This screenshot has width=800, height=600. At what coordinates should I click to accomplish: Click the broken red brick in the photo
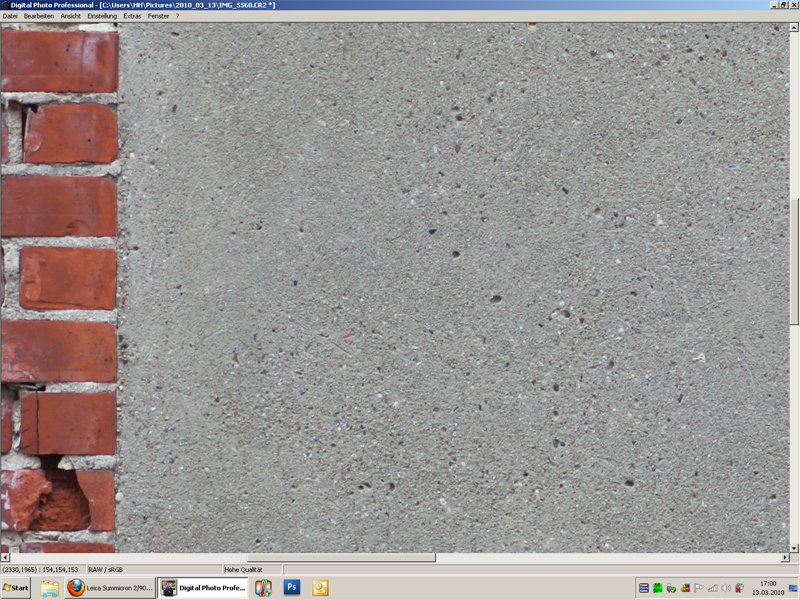57,501
